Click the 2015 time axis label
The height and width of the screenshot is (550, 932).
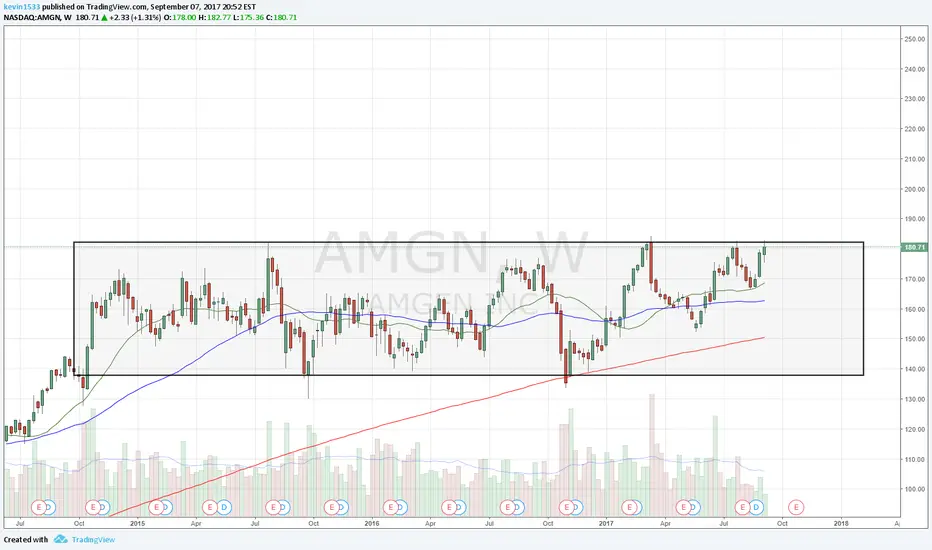[137, 524]
